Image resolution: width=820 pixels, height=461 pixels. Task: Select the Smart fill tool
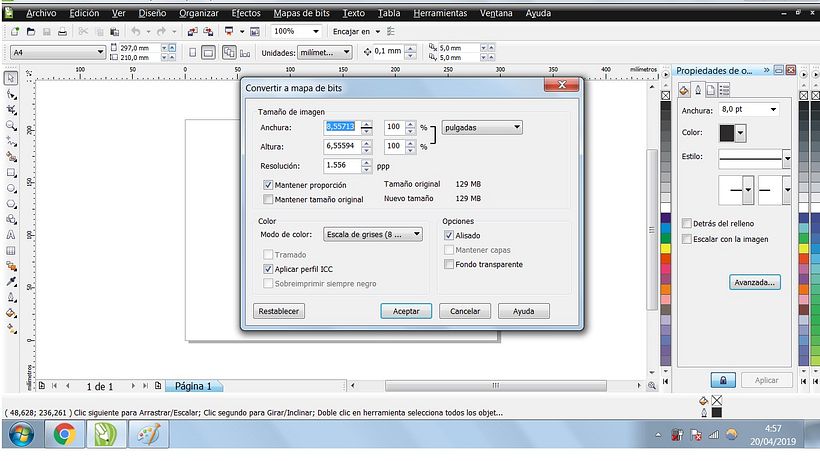10,157
